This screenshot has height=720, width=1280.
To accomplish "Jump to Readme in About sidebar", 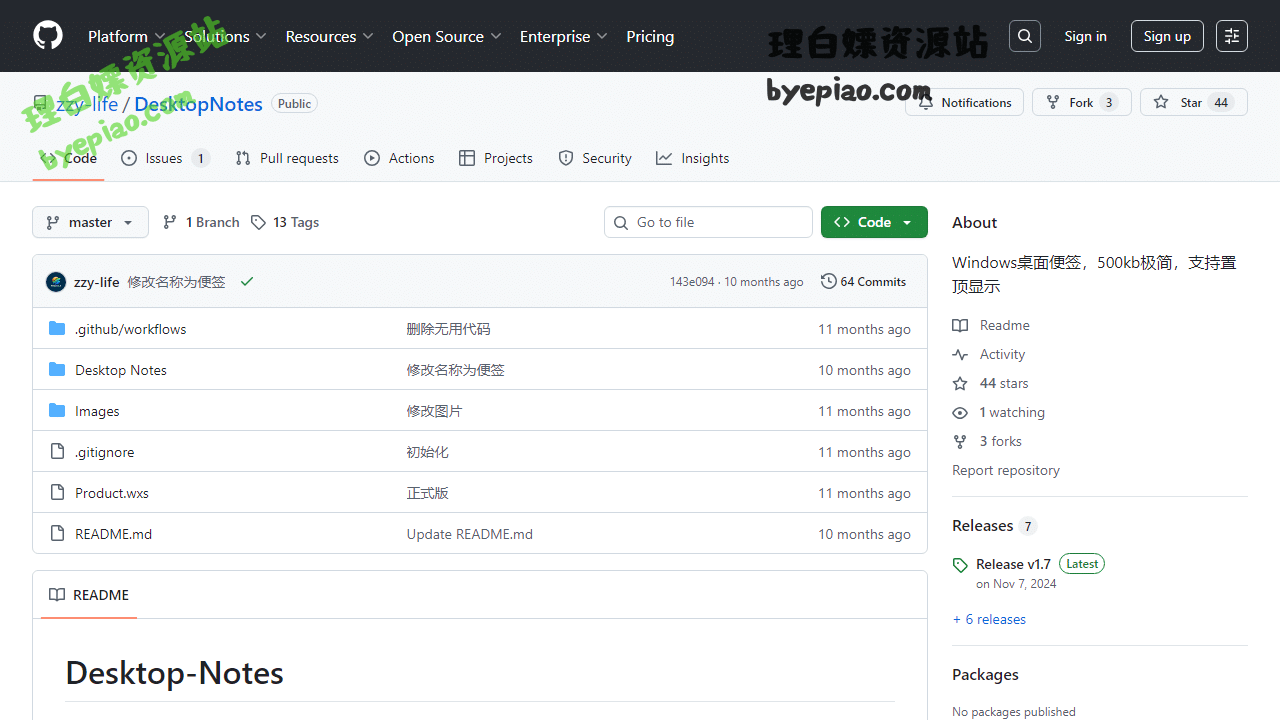I will point(991,325).
